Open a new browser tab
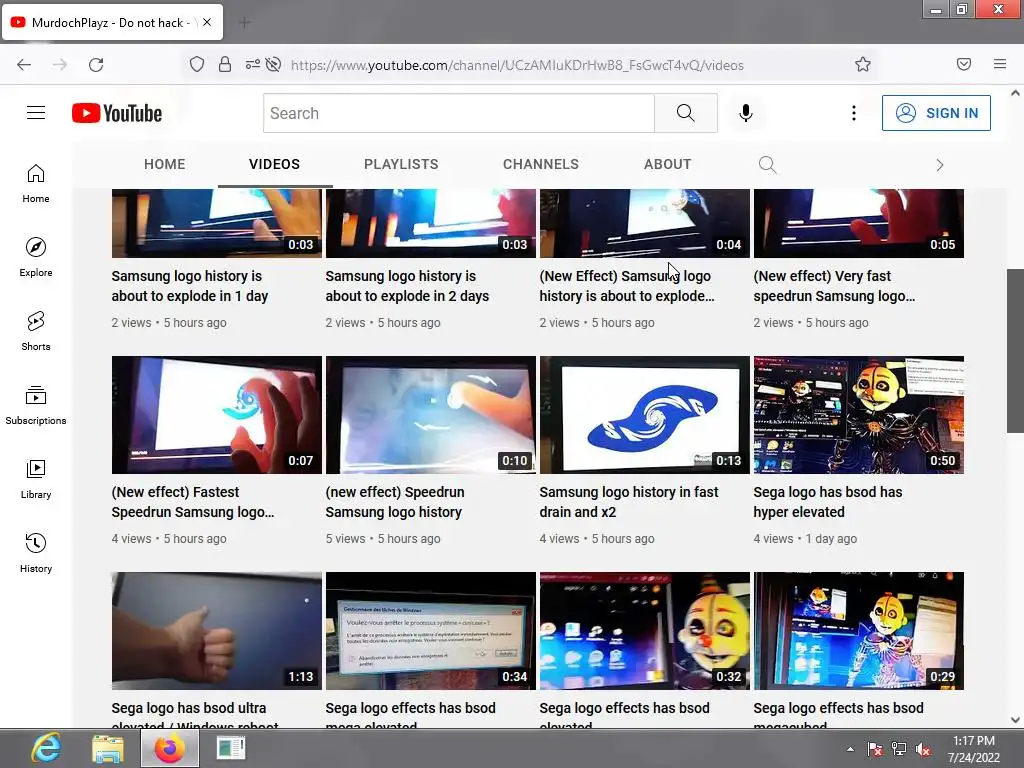This screenshot has height=768, width=1024. tap(245, 23)
